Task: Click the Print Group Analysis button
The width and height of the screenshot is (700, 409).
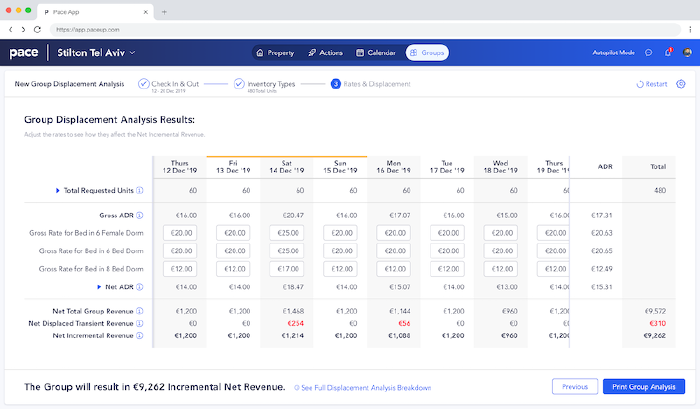Action: pos(644,386)
